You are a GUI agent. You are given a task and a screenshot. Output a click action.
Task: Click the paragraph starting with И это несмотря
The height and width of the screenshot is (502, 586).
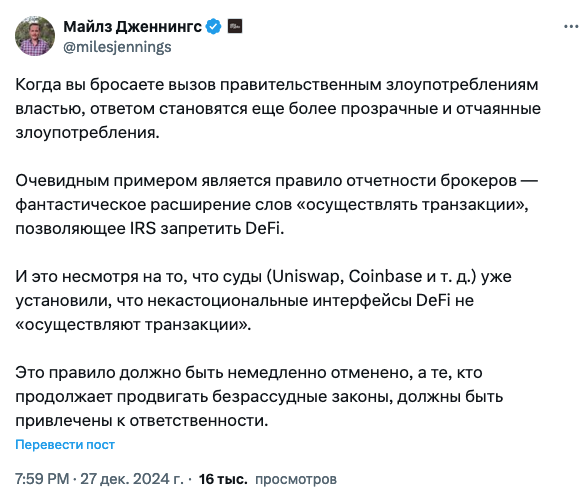point(263,301)
